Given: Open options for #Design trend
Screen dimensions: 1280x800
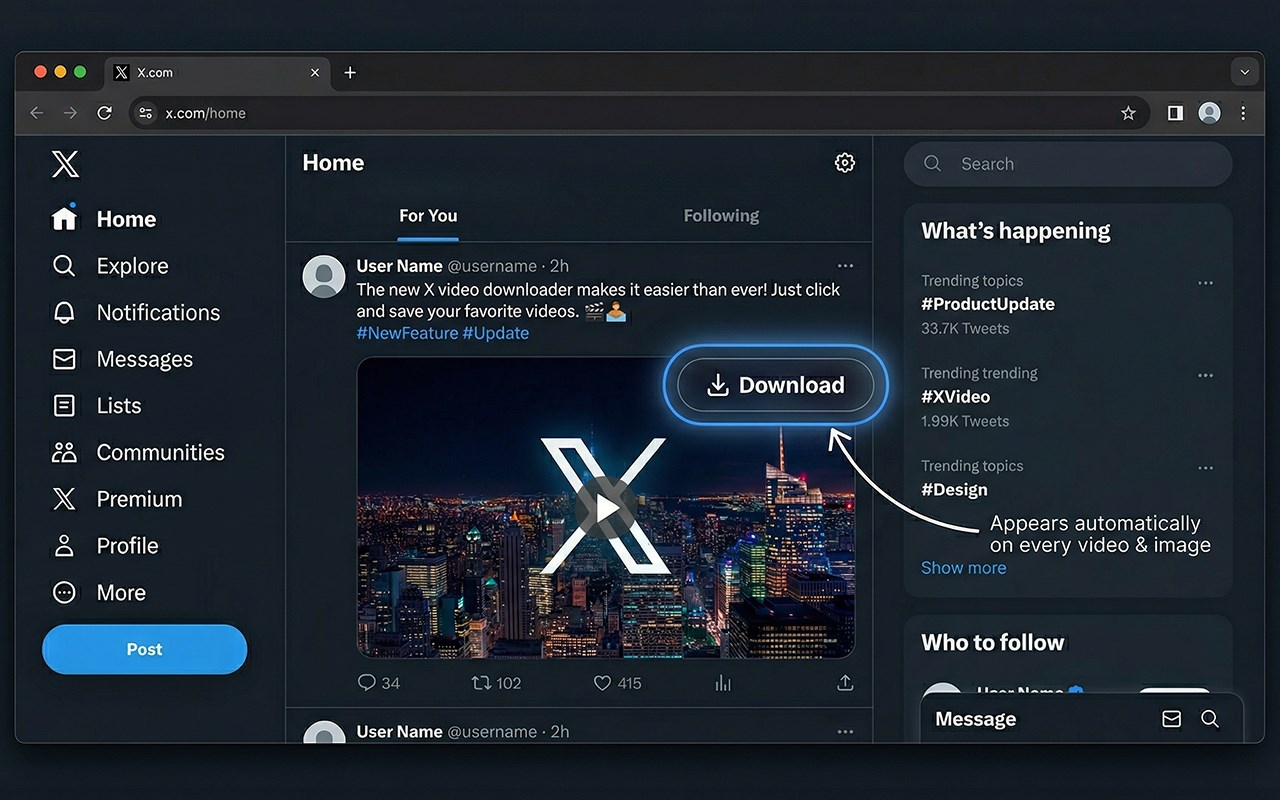Looking at the screenshot, I should [x=1205, y=468].
